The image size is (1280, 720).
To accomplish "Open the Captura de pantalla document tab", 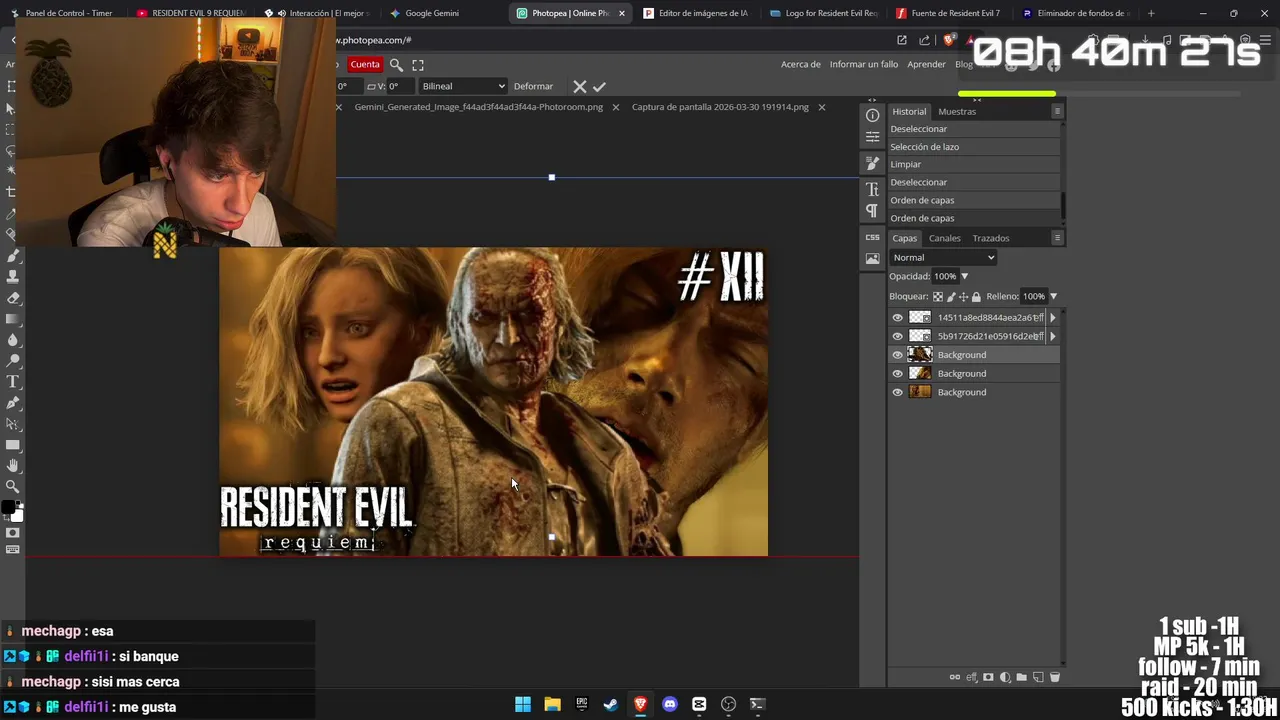I will [720, 107].
